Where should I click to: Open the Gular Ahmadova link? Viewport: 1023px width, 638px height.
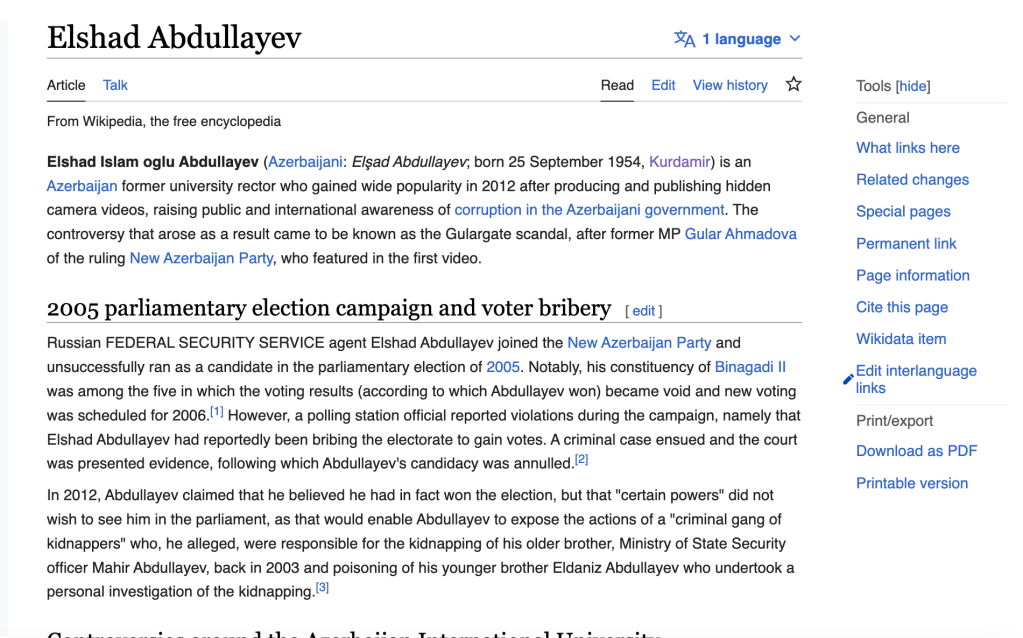[740, 234]
